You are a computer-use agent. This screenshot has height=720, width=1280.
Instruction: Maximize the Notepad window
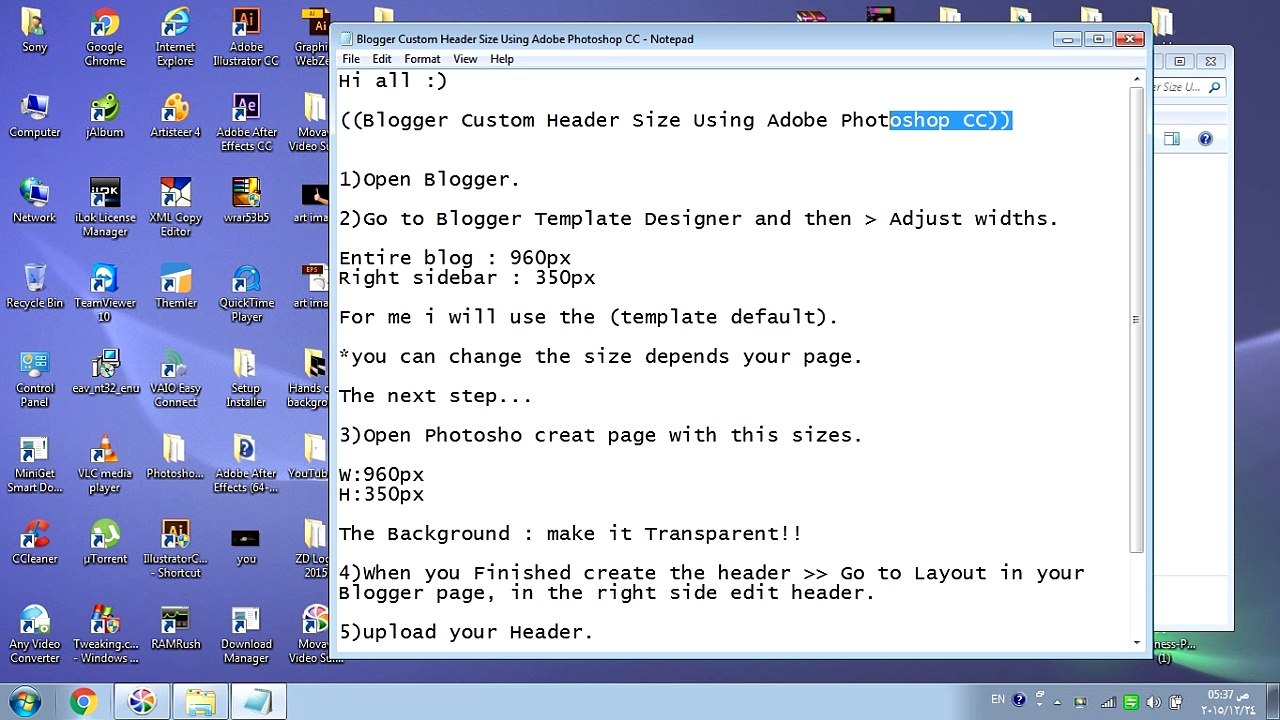(1098, 39)
